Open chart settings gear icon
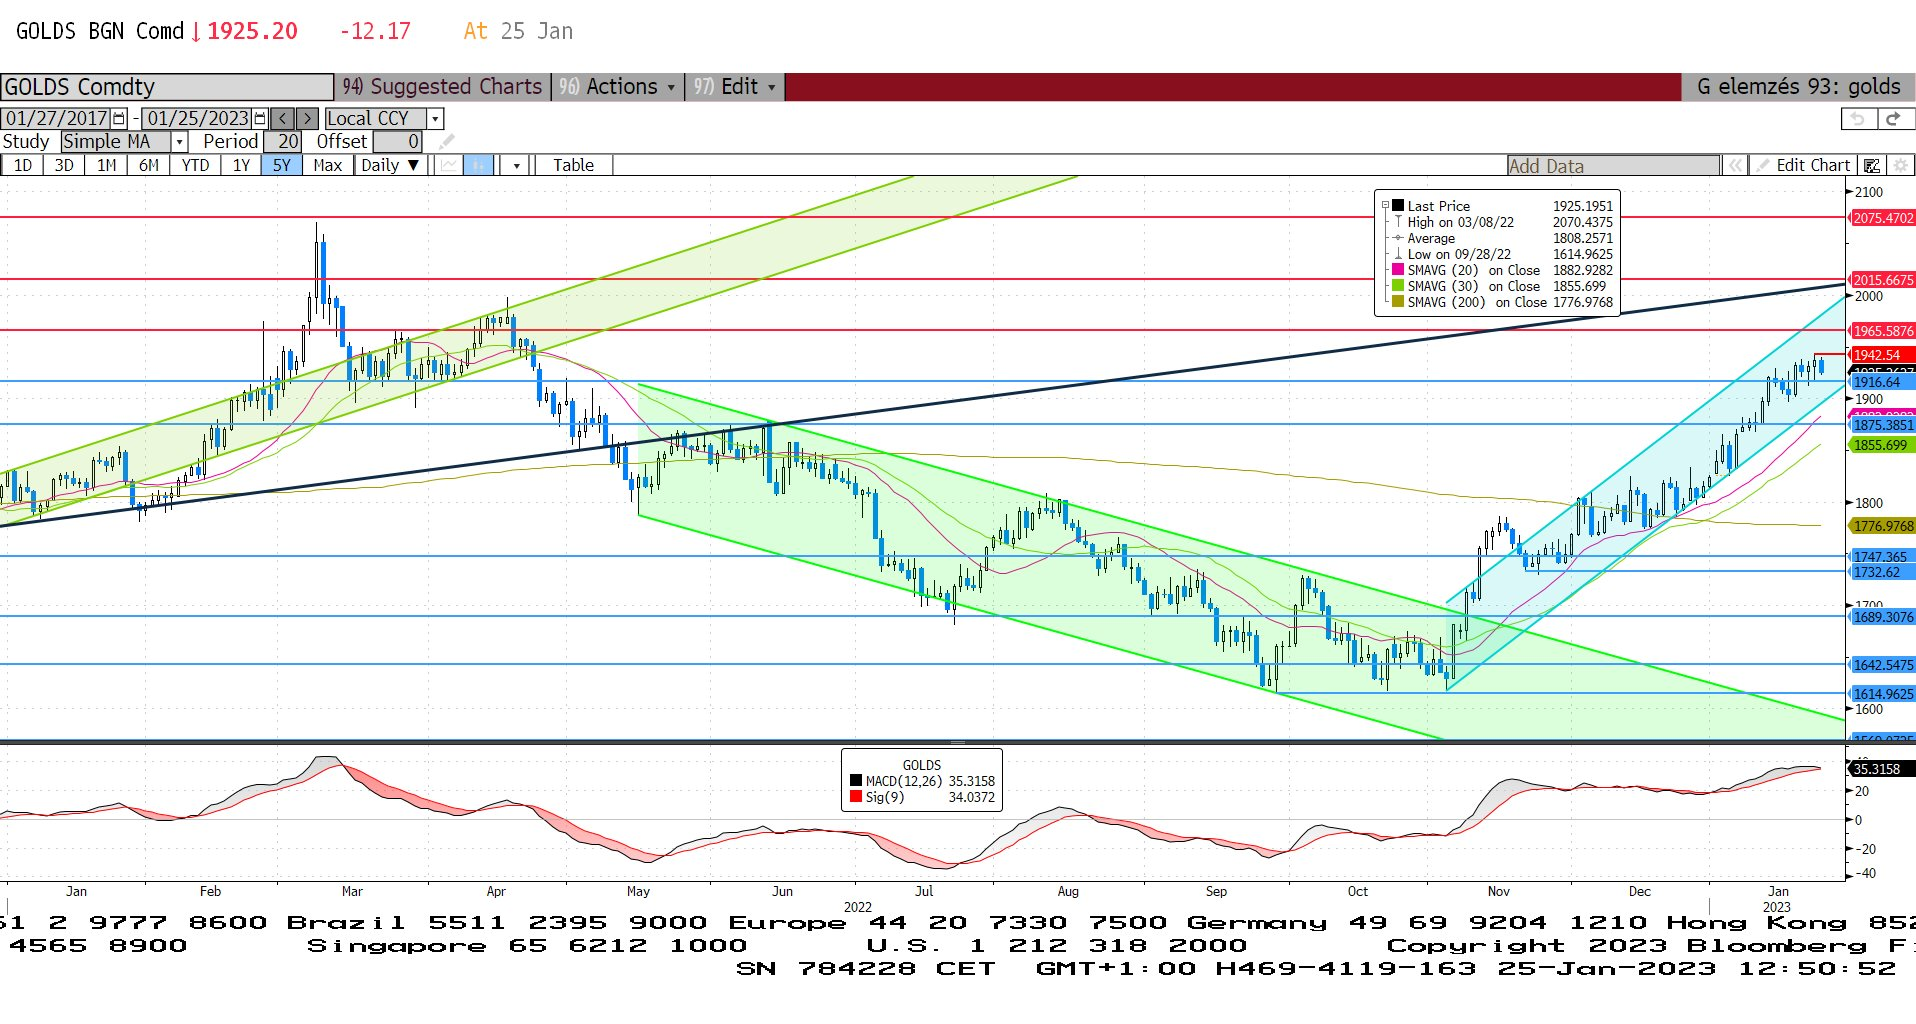This screenshot has width=1916, height=1024. pos(1900,165)
